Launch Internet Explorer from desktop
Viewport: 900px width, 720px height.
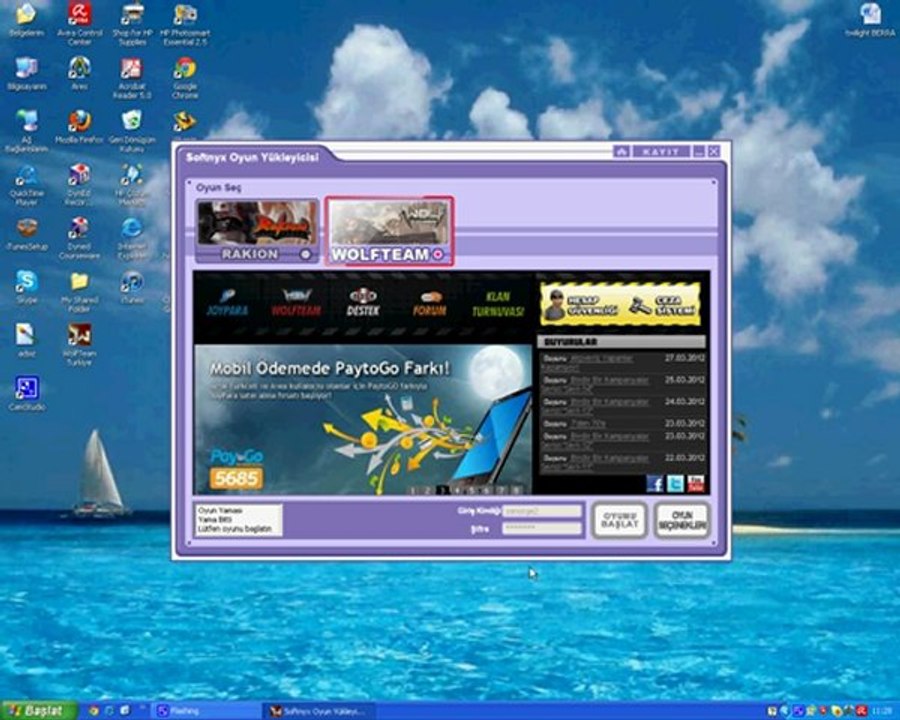(x=132, y=238)
